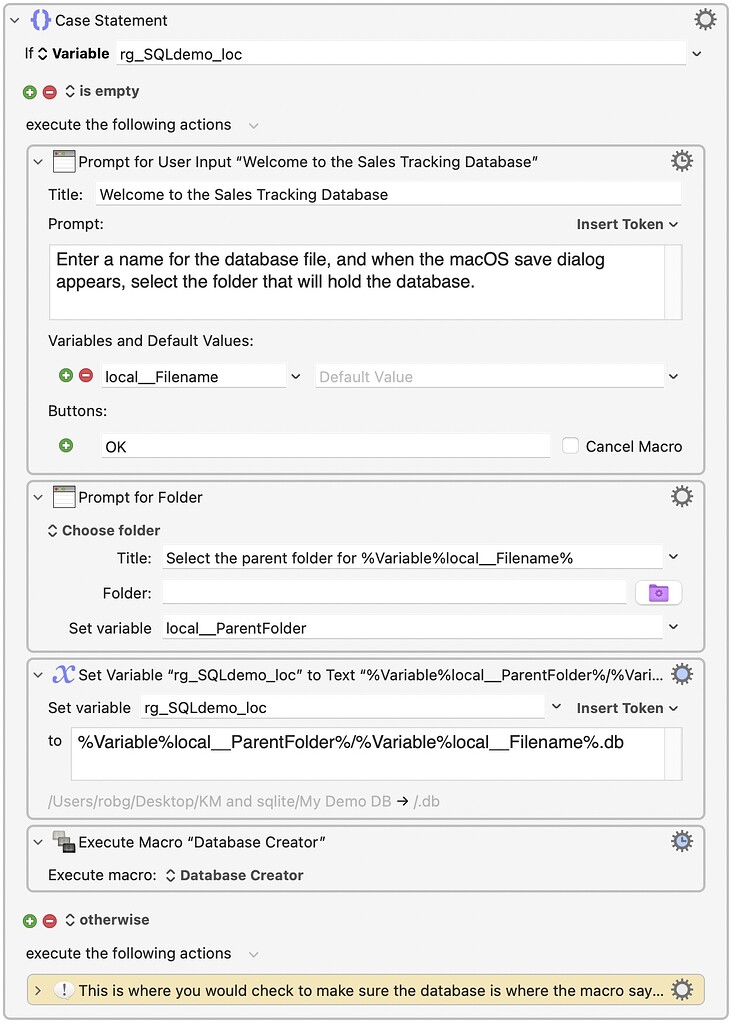Add a variable after local__Filename
This screenshot has width=732, height=1024.
coord(65,376)
